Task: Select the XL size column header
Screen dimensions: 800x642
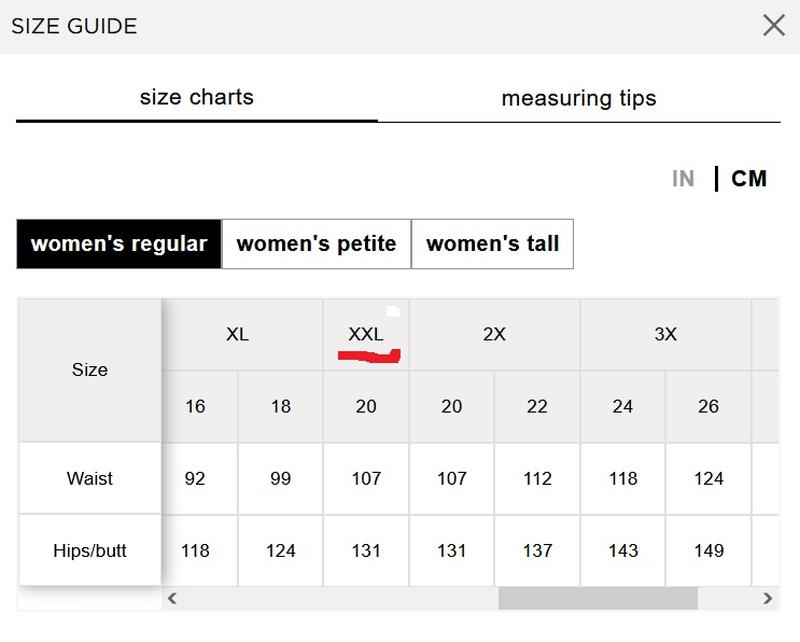Action: click(238, 335)
